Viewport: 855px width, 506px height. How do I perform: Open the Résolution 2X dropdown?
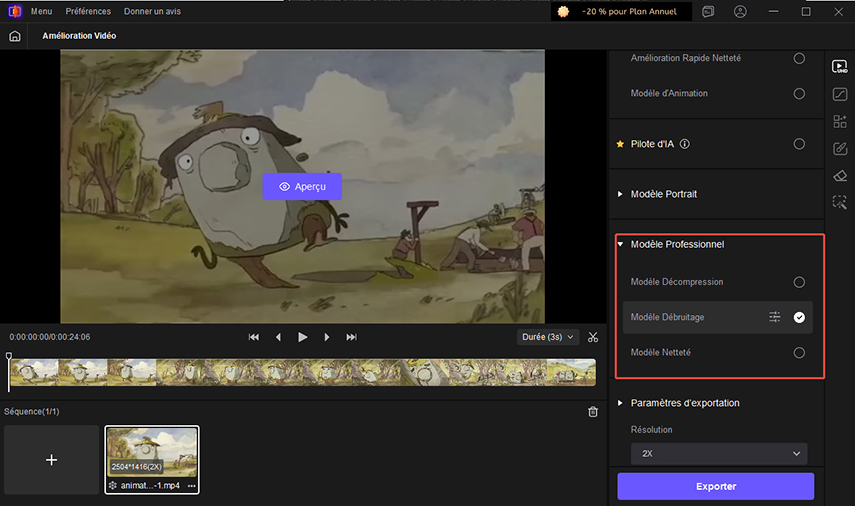pos(720,453)
